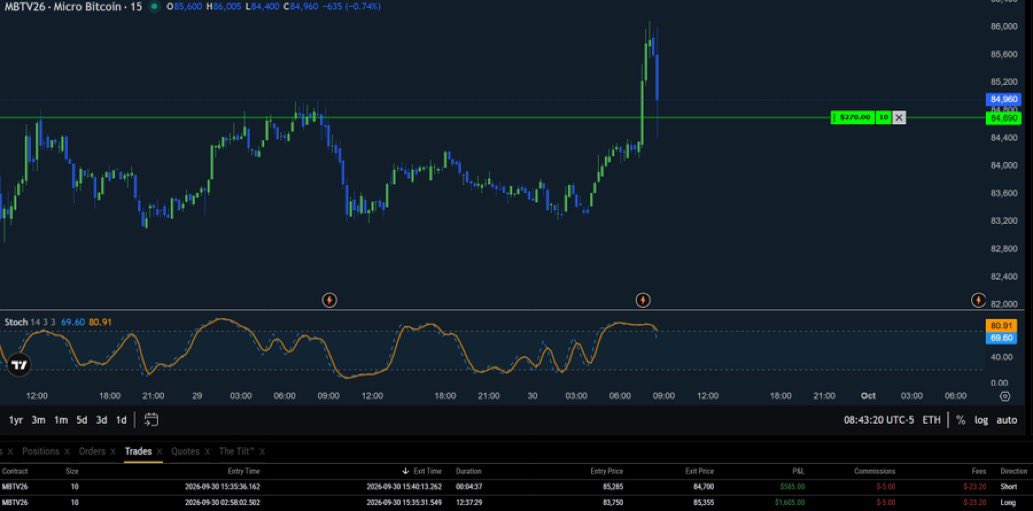This screenshot has height=511, width=1033.
Task: Sort trades by Exit Time column
Action: coord(422,471)
